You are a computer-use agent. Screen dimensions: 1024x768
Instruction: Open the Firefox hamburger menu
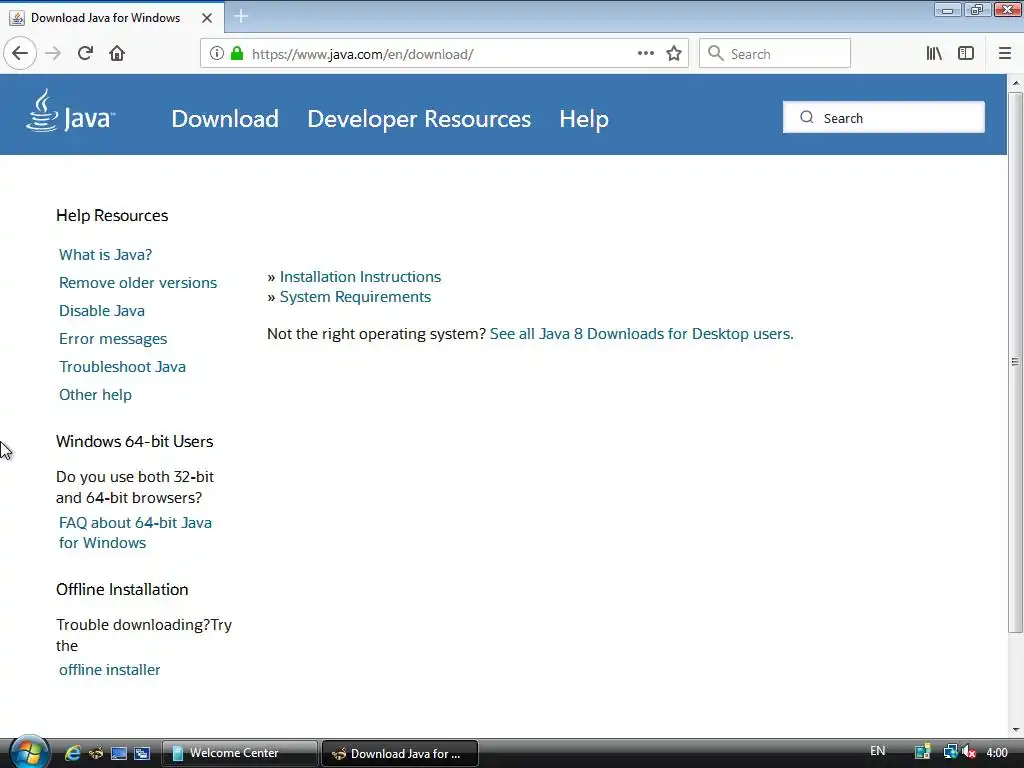(x=1004, y=54)
